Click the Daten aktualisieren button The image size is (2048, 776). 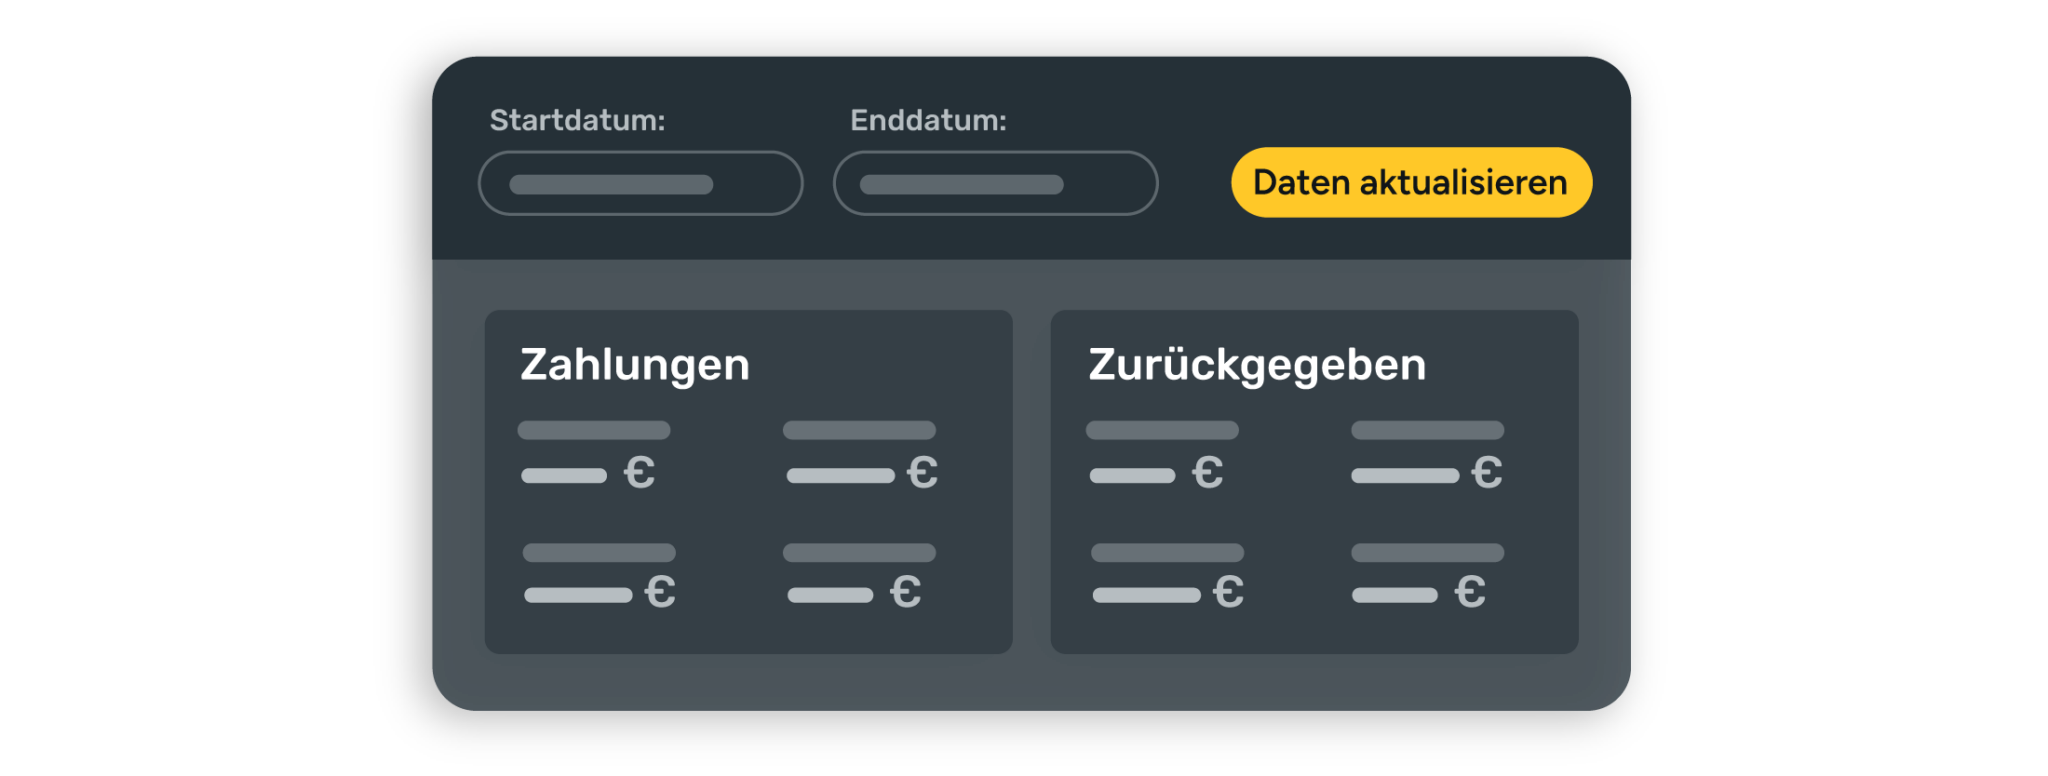pyautogui.click(x=1411, y=183)
